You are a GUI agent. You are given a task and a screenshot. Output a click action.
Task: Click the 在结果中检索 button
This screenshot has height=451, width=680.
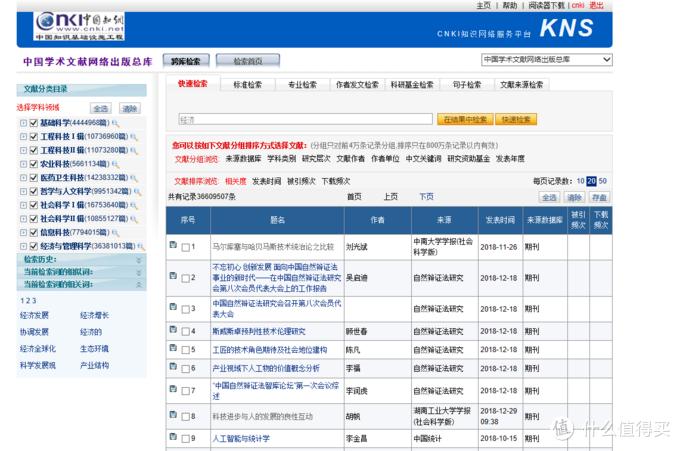(465, 119)
